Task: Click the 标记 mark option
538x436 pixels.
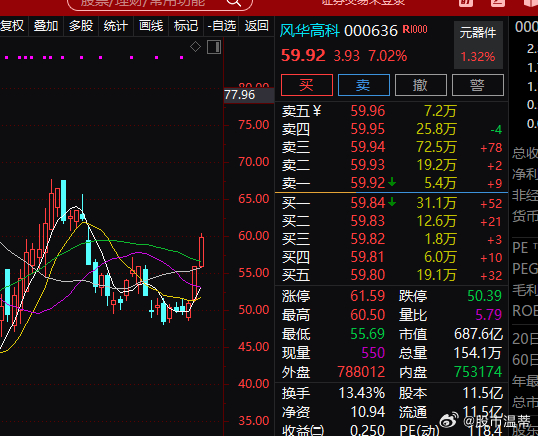Action: coord(186,26)
